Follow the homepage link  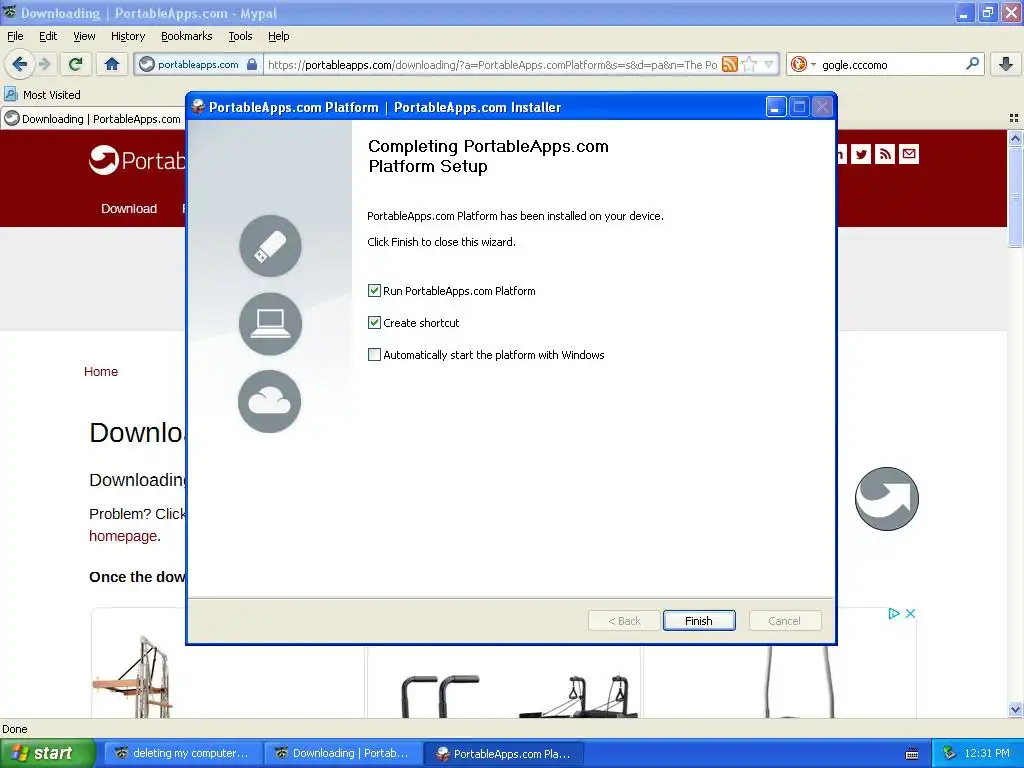pyautogui.click(x=123, y=536)
